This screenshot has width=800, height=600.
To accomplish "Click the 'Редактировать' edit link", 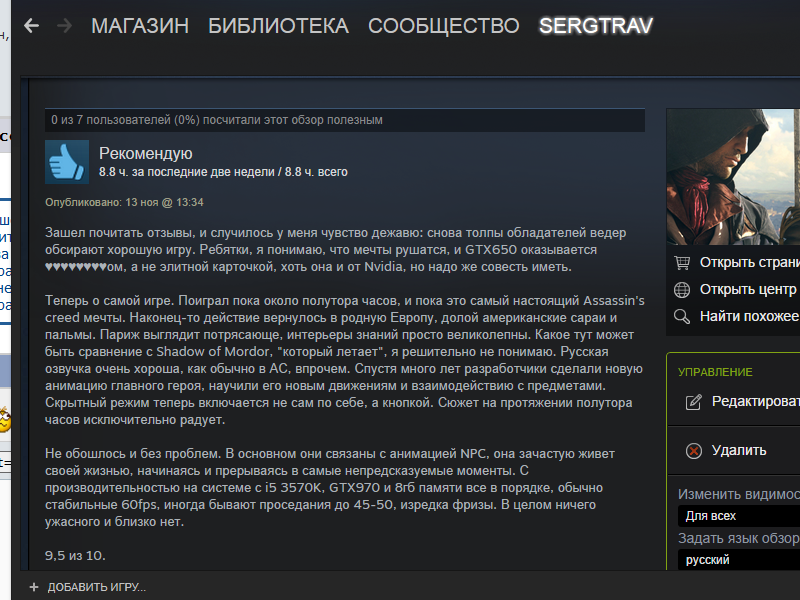I will [756, 402].
